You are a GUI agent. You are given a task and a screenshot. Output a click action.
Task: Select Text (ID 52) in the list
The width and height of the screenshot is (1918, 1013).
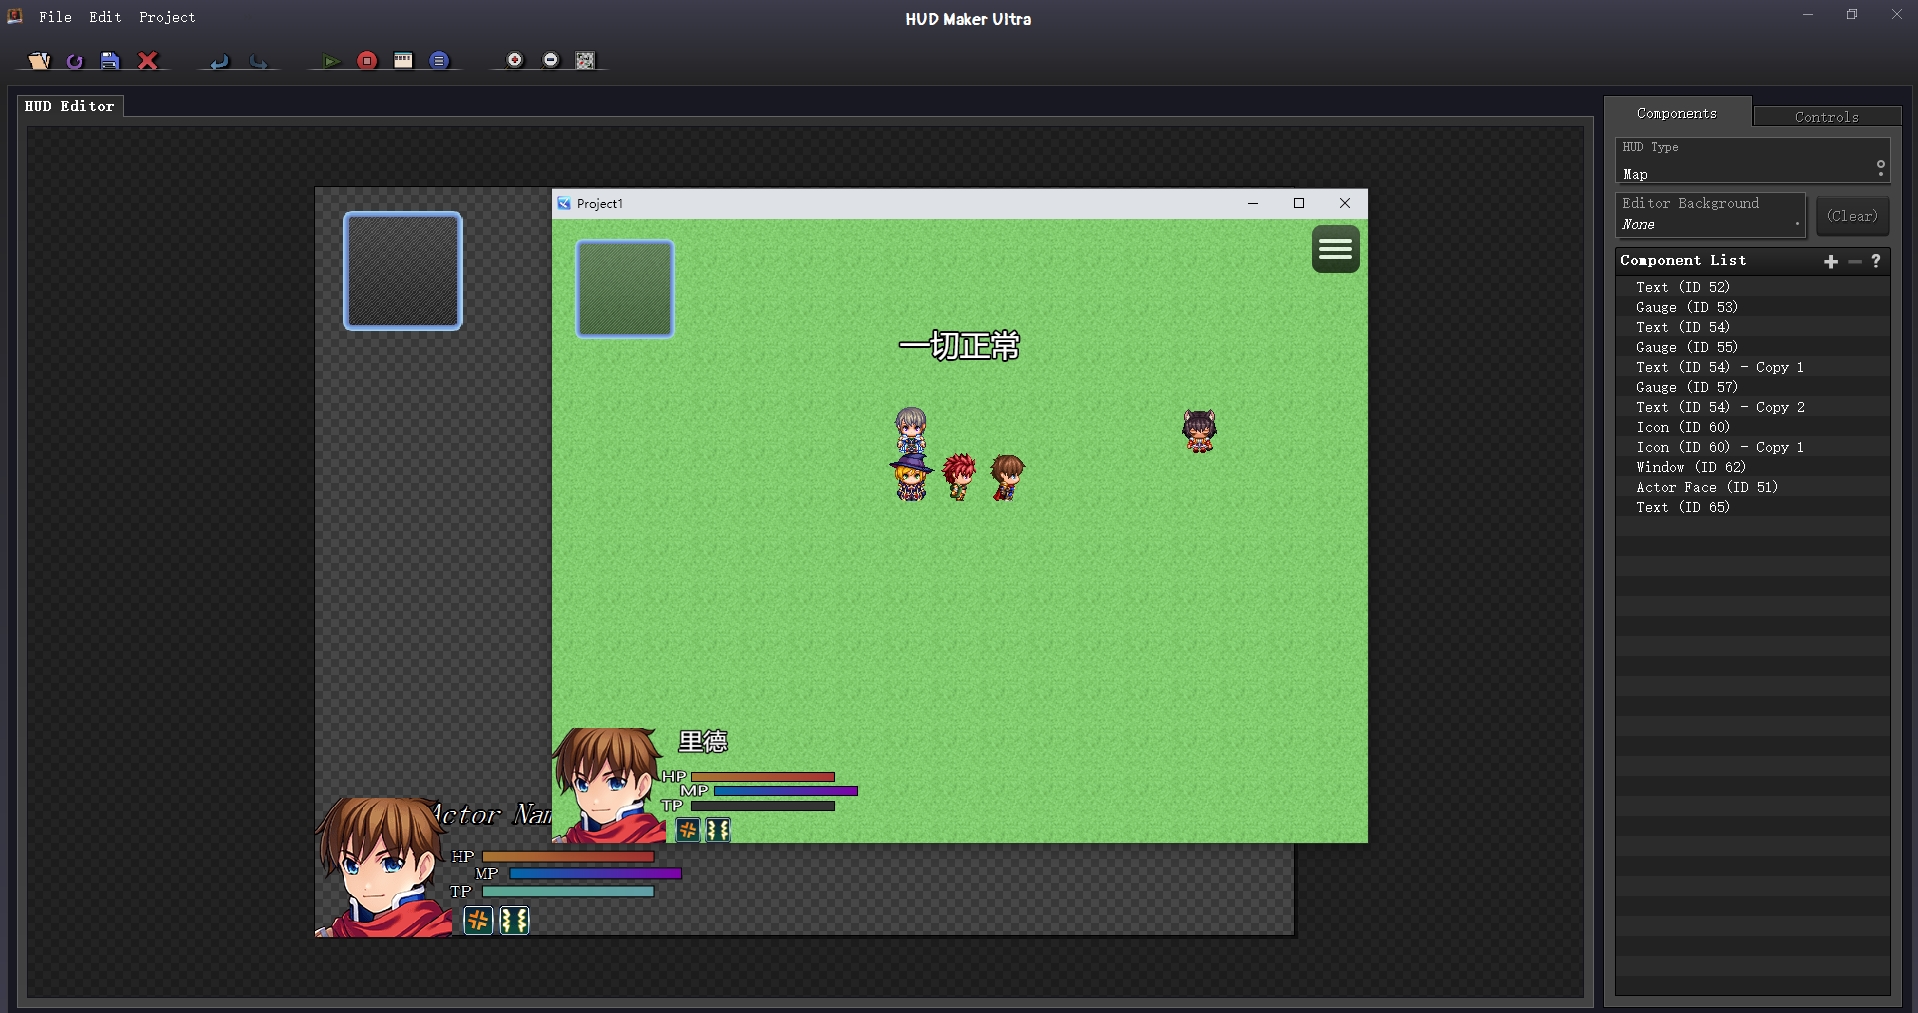pos(1752,287)
